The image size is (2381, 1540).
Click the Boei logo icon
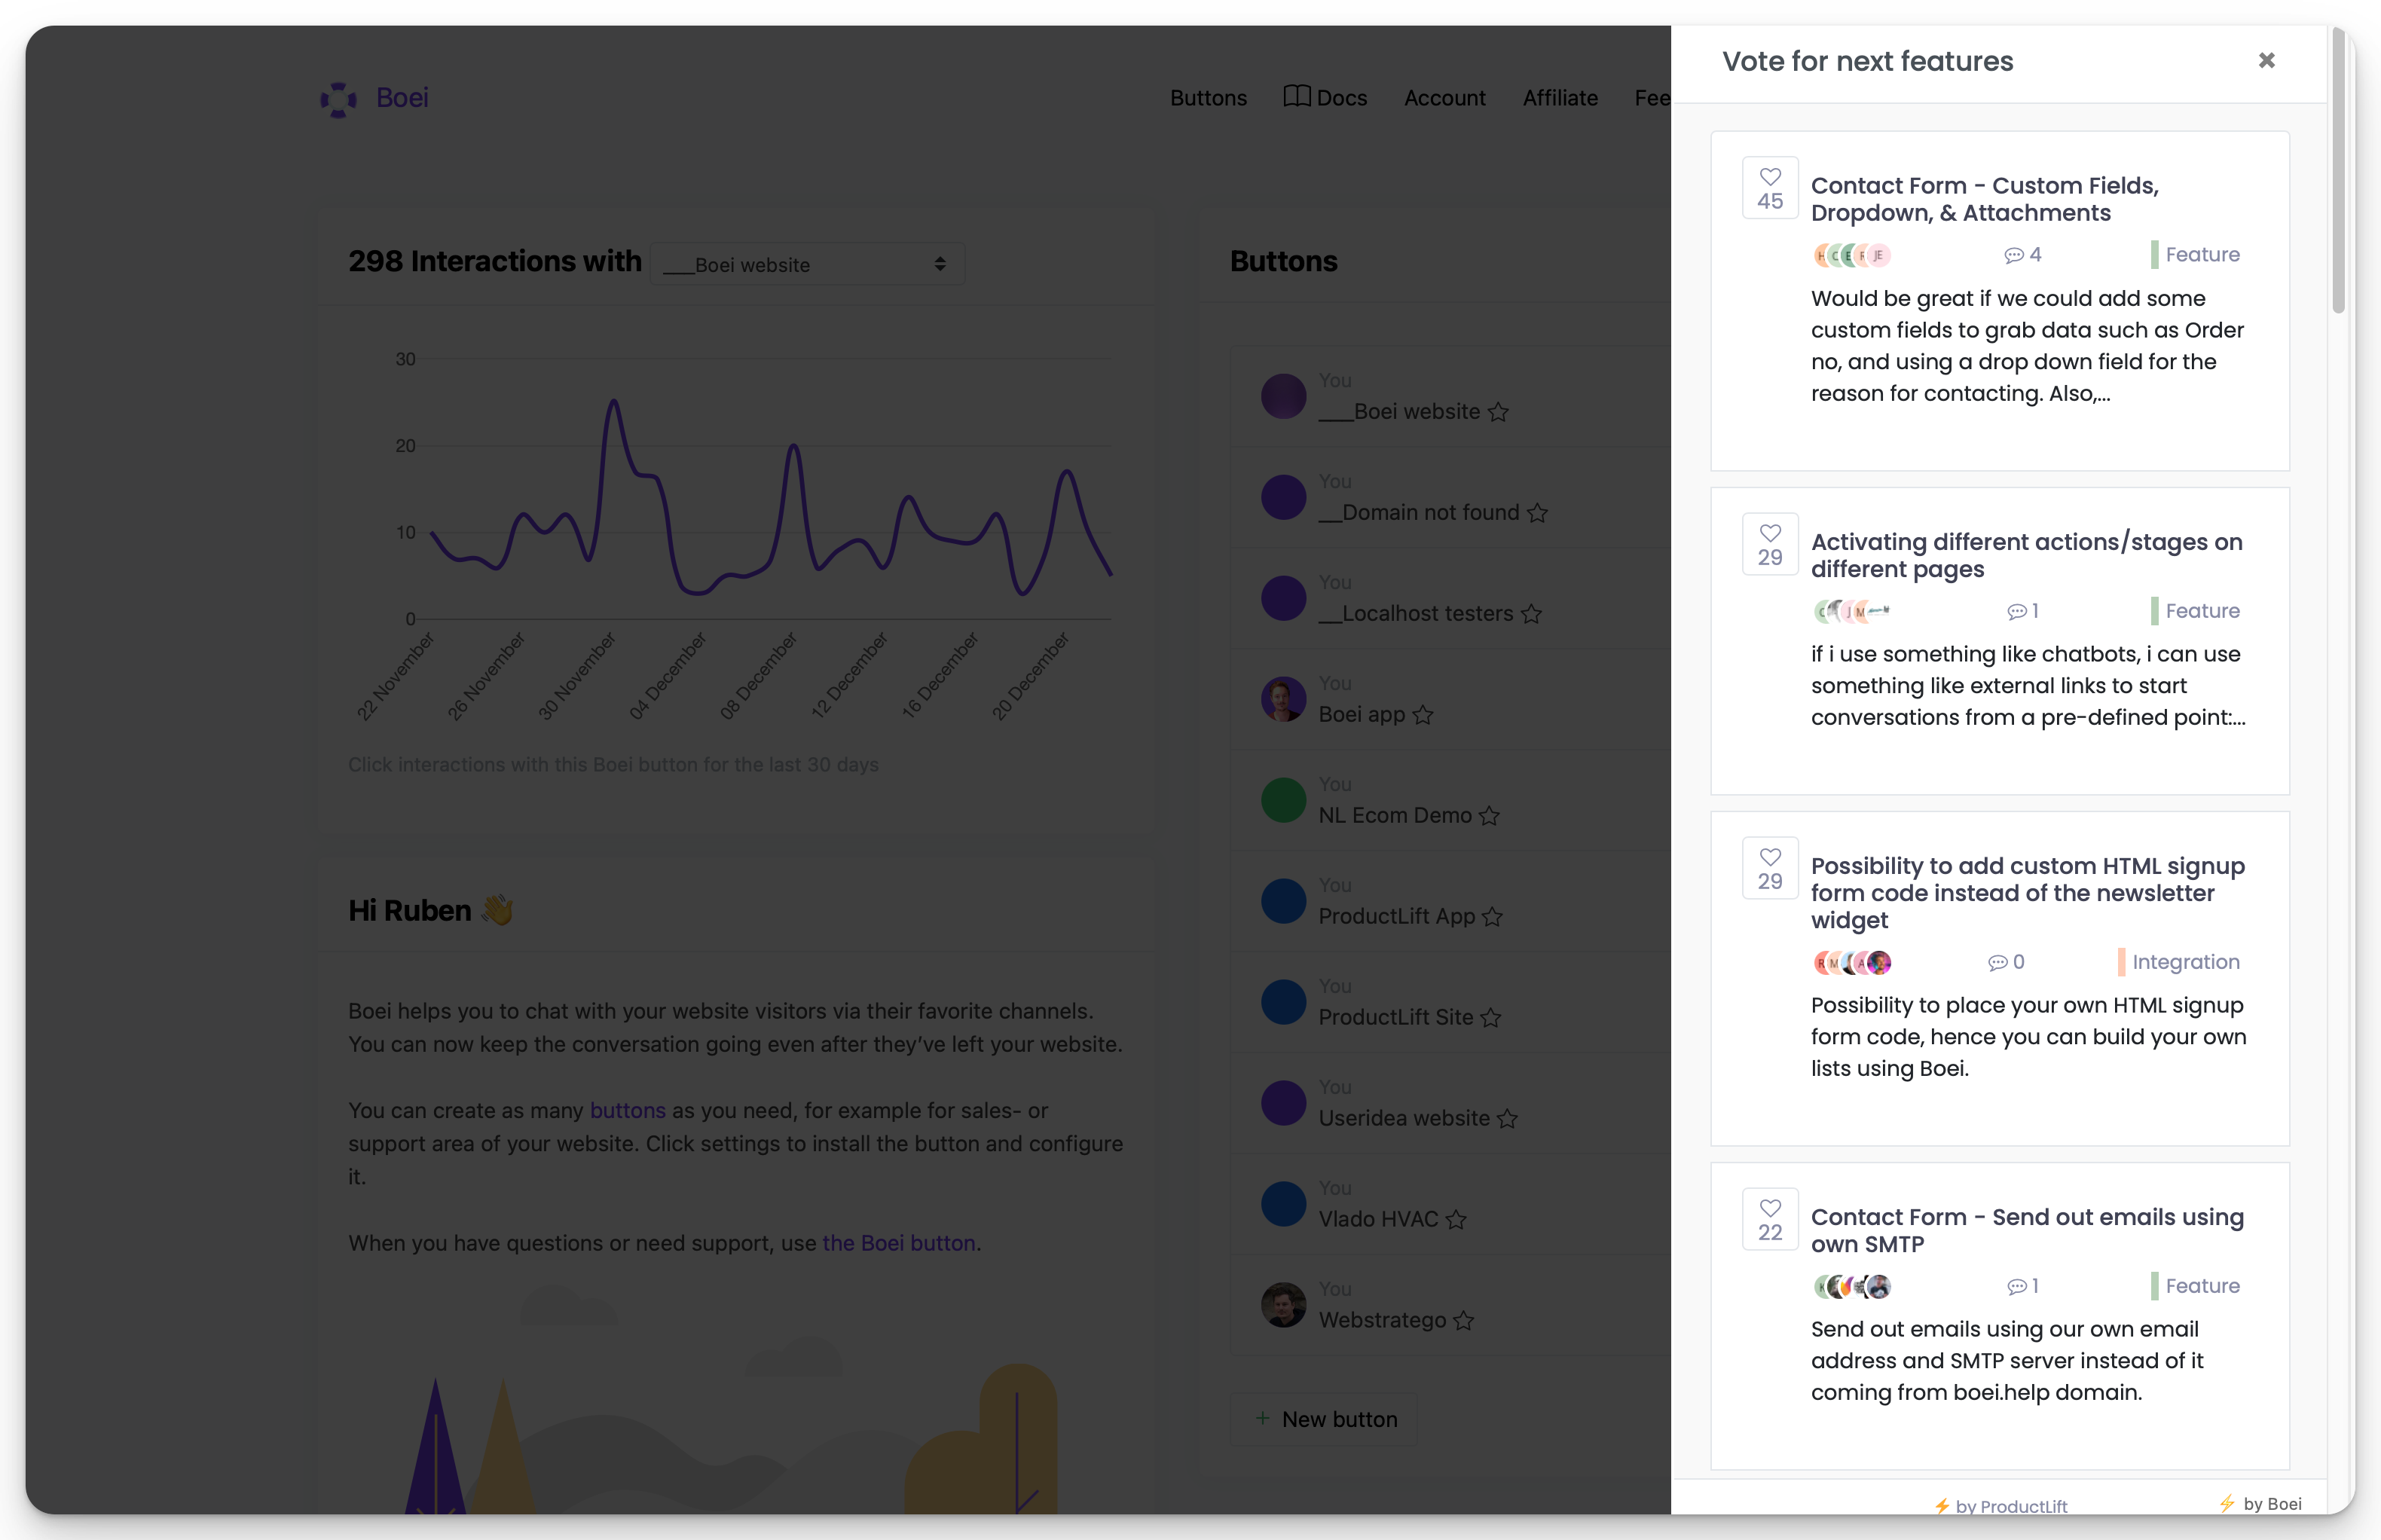pos(339,98)
